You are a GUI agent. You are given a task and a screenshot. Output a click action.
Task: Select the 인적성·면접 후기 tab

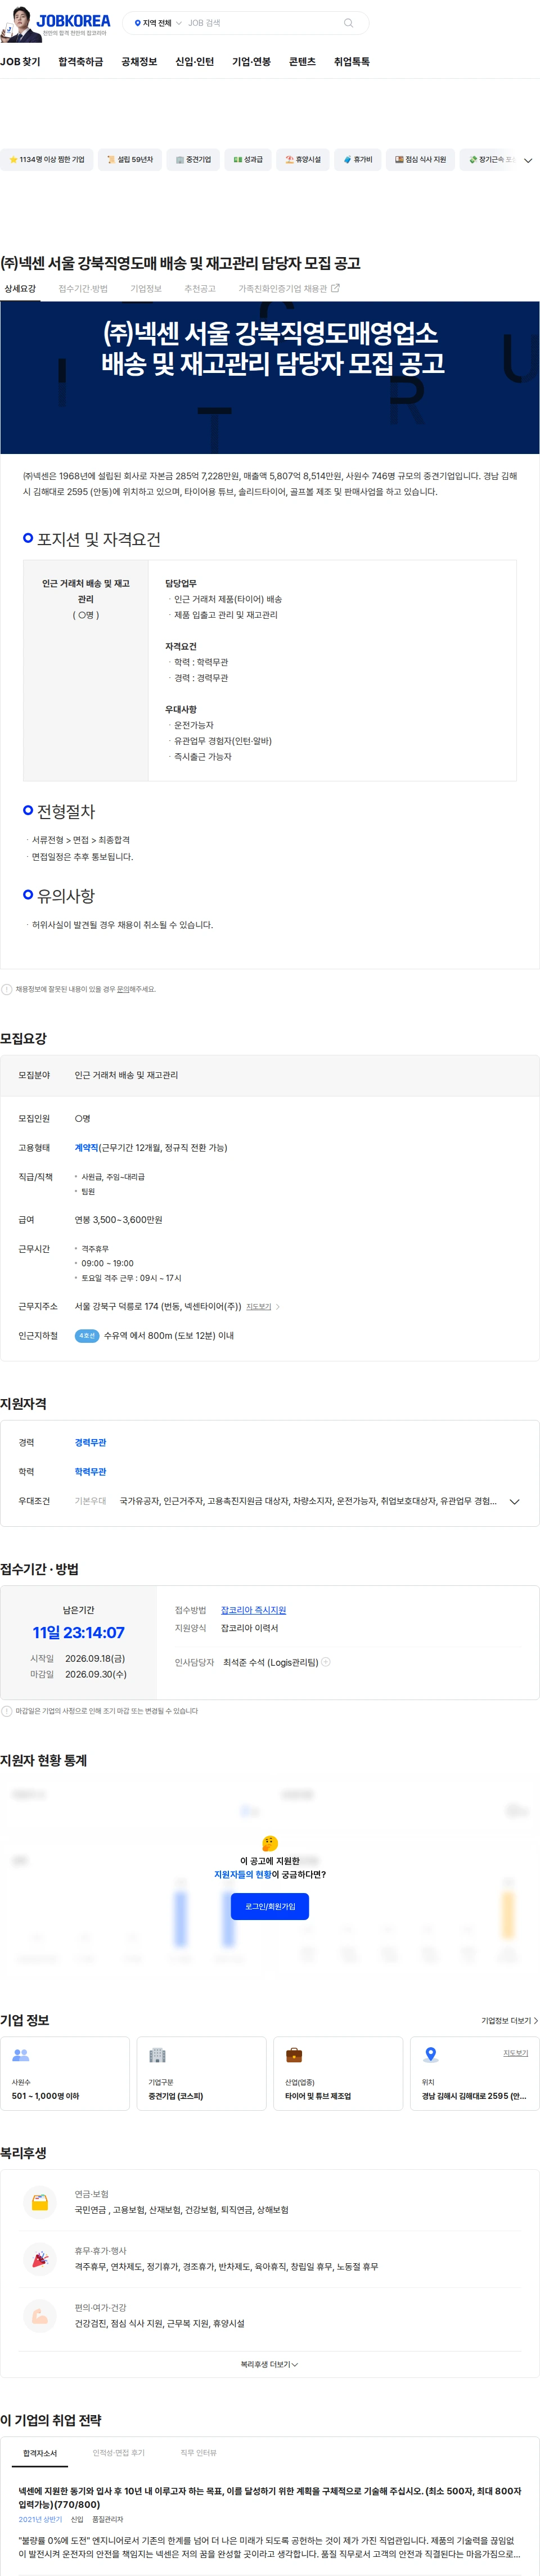coord(118,2452)
